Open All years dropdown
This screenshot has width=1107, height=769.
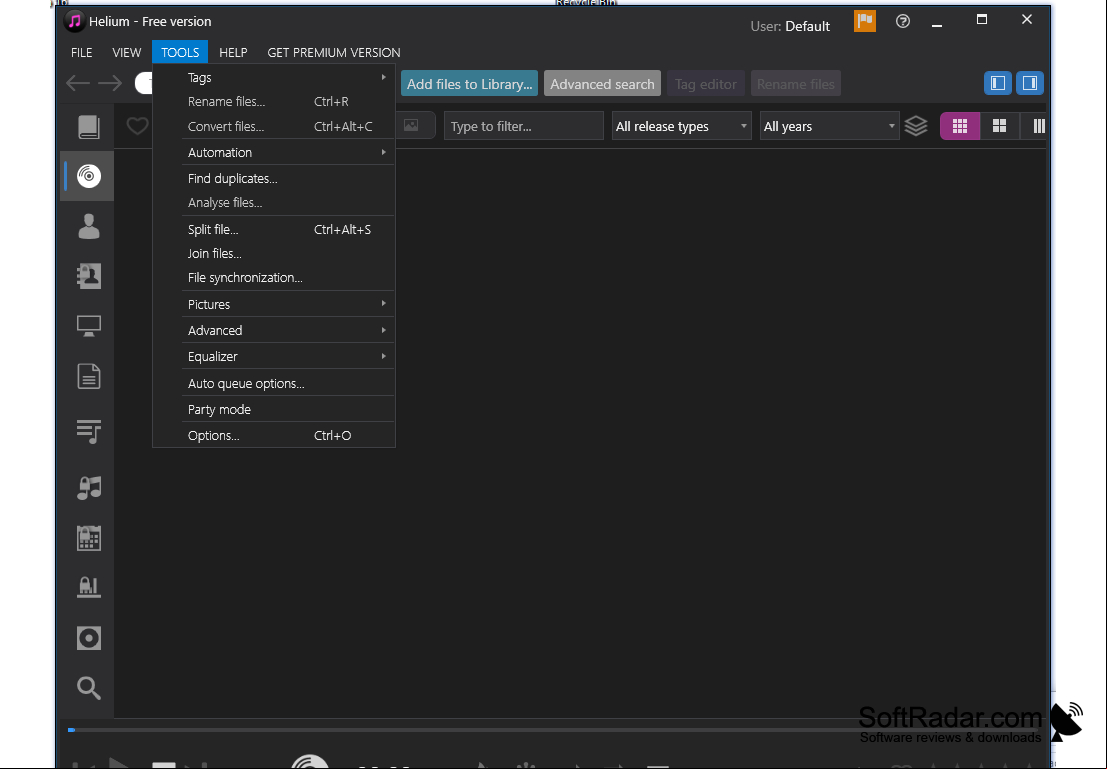click(829, 126)
